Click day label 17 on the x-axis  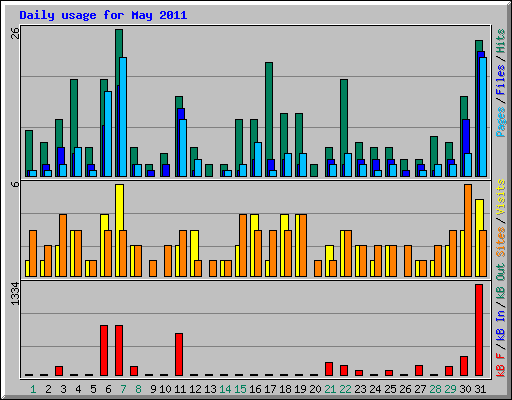tap(270, 389)
